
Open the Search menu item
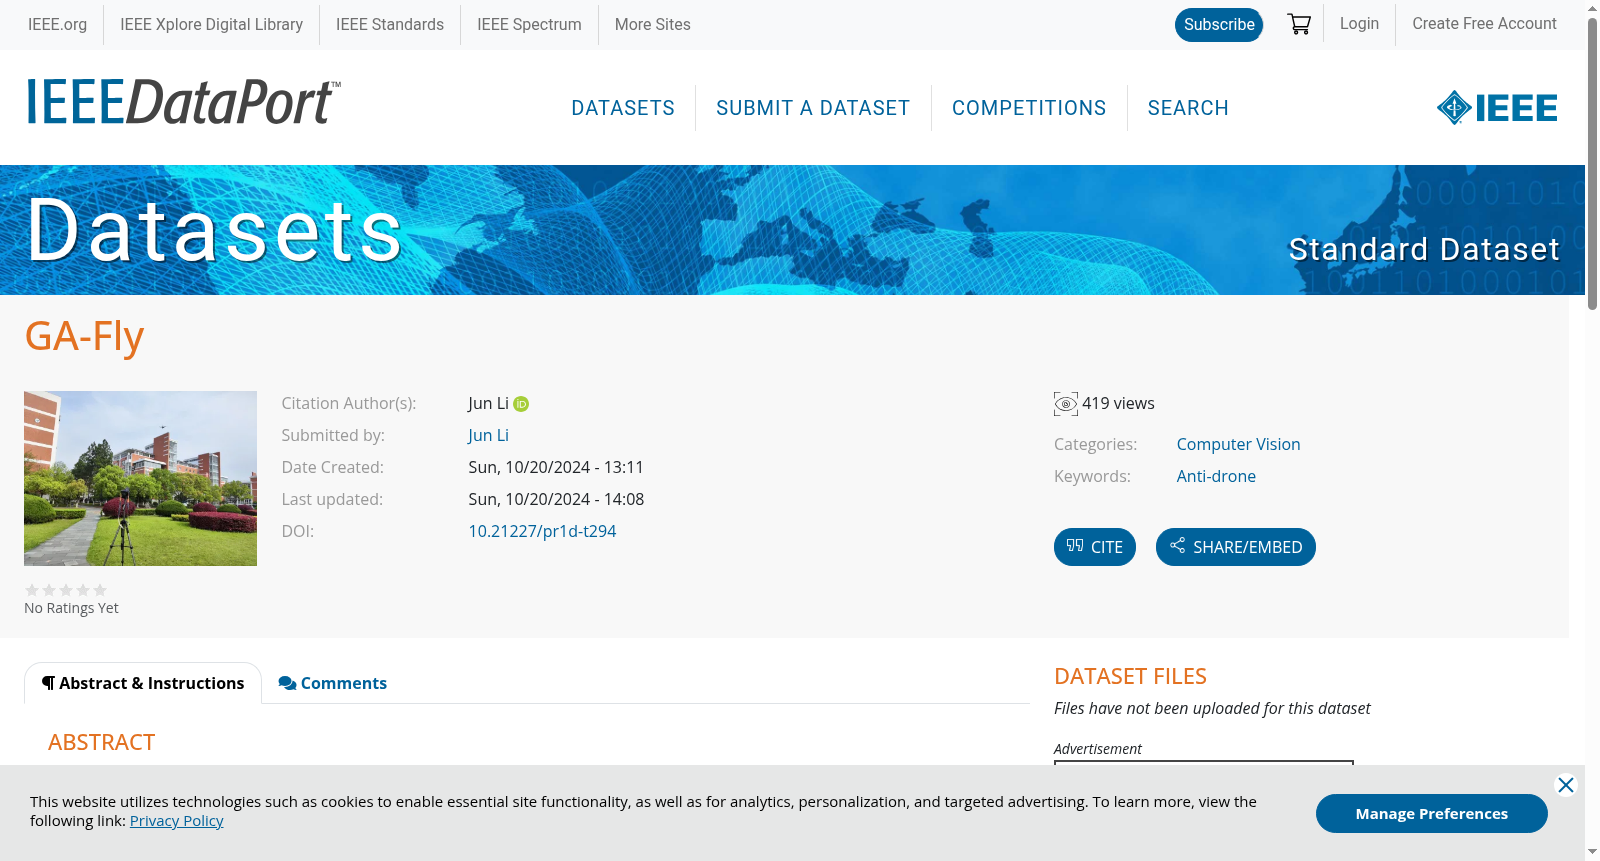point(1188,108)
